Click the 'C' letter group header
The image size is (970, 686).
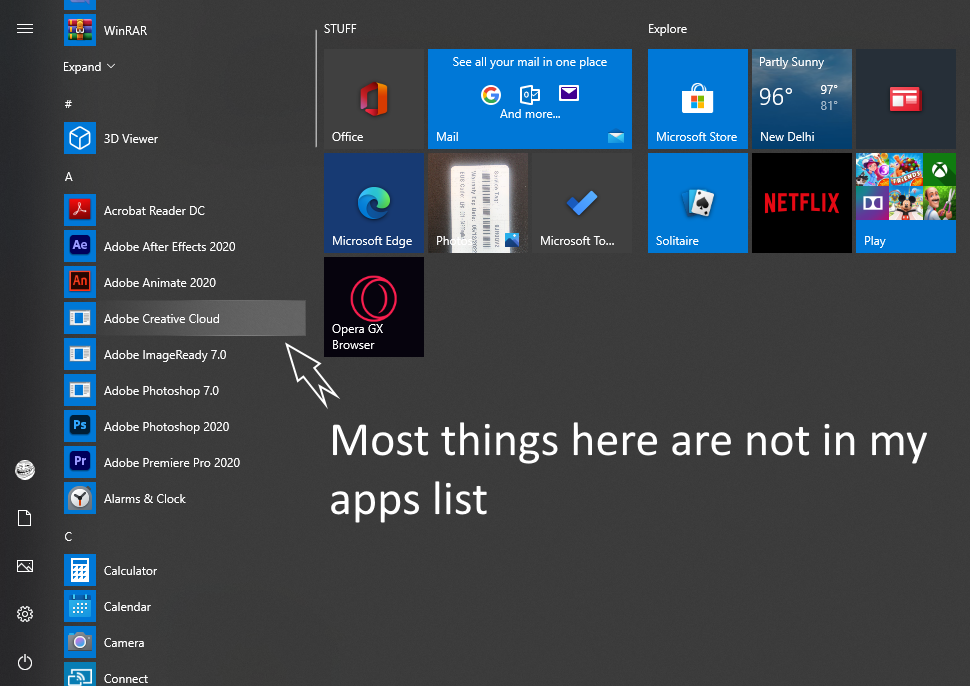coord(69,536)
